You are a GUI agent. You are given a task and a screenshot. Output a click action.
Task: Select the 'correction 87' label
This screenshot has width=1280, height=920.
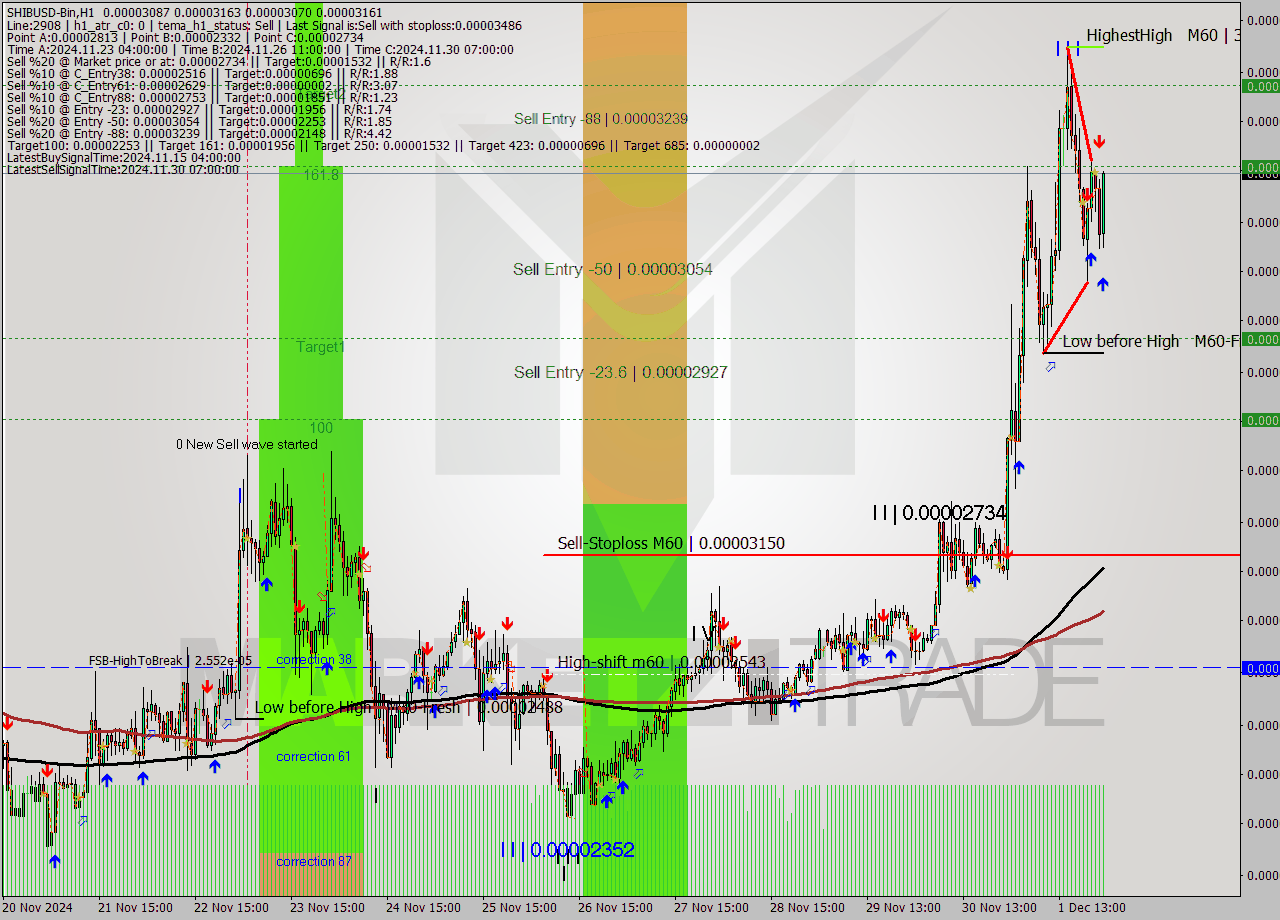[314, 861]
